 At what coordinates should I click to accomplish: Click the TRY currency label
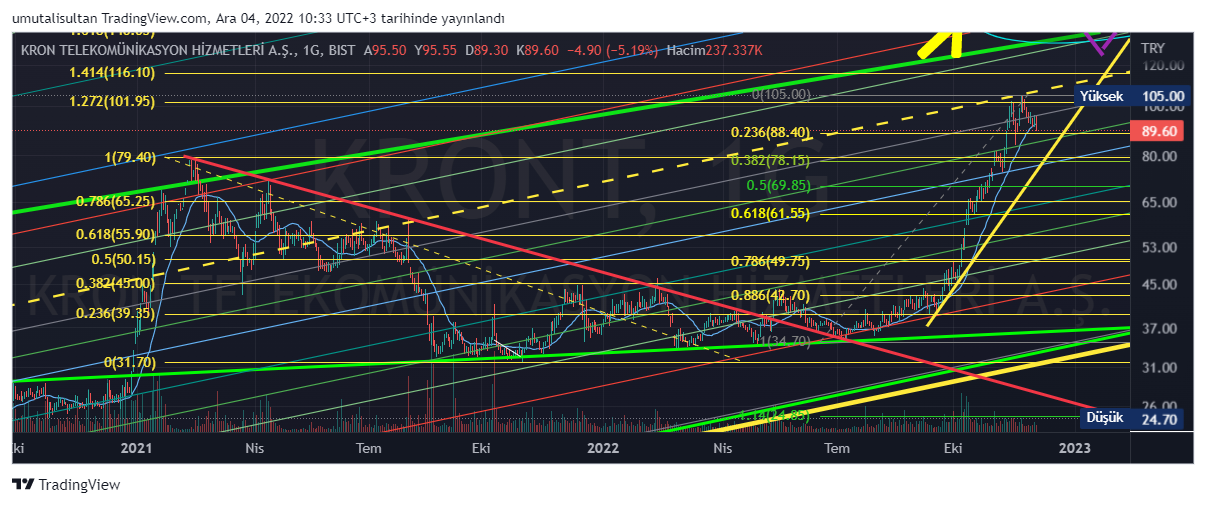click(1153, 48)
